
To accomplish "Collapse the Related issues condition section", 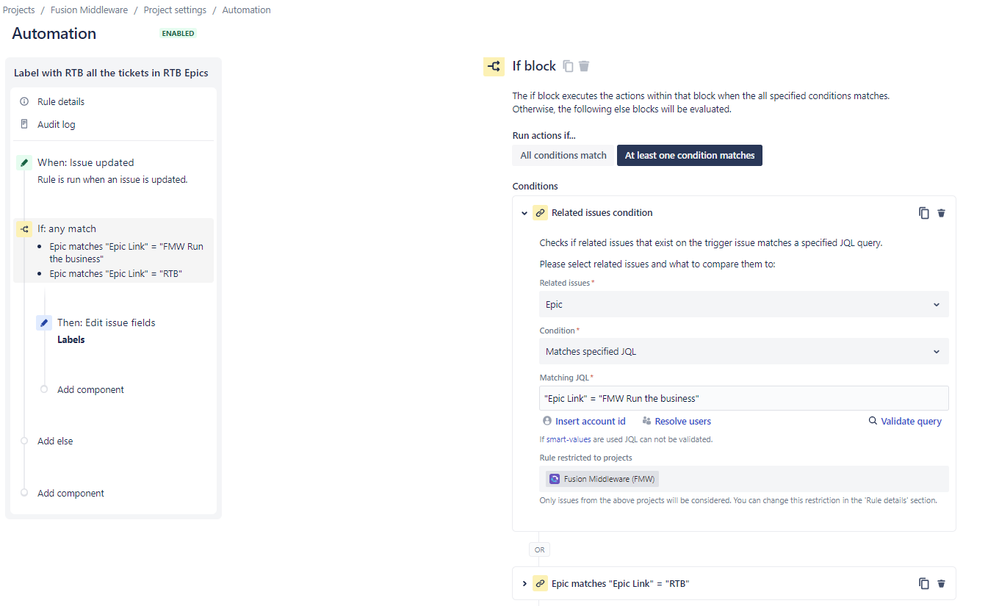I will (x=524, y=213).
